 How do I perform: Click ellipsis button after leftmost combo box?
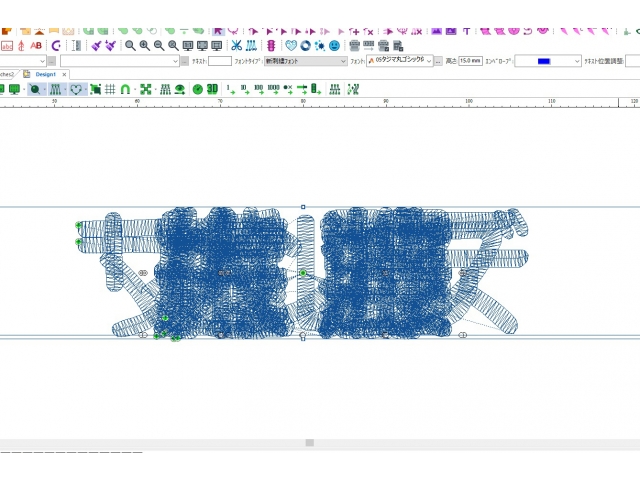coord(51,61)
